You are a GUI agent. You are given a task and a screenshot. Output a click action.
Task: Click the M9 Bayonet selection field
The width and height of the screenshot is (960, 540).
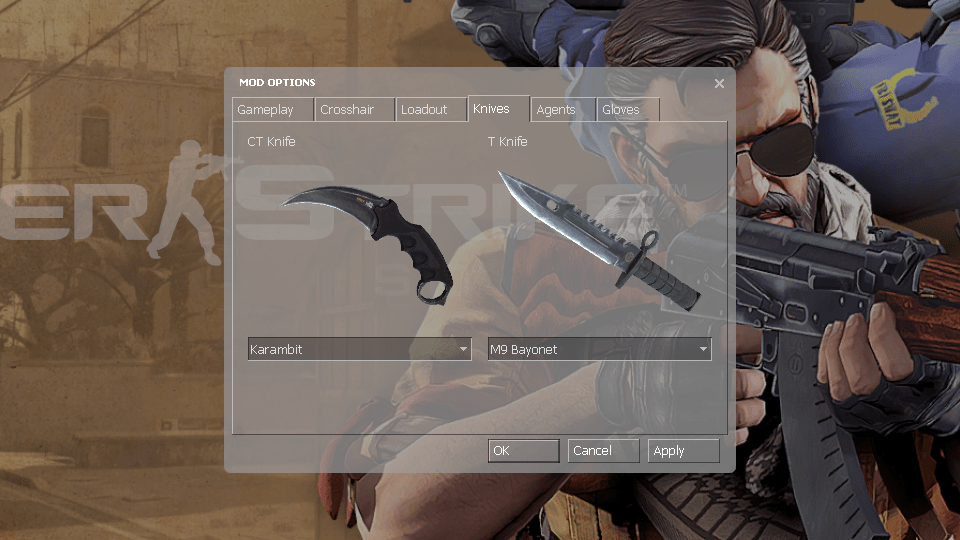tap(590, 350)
